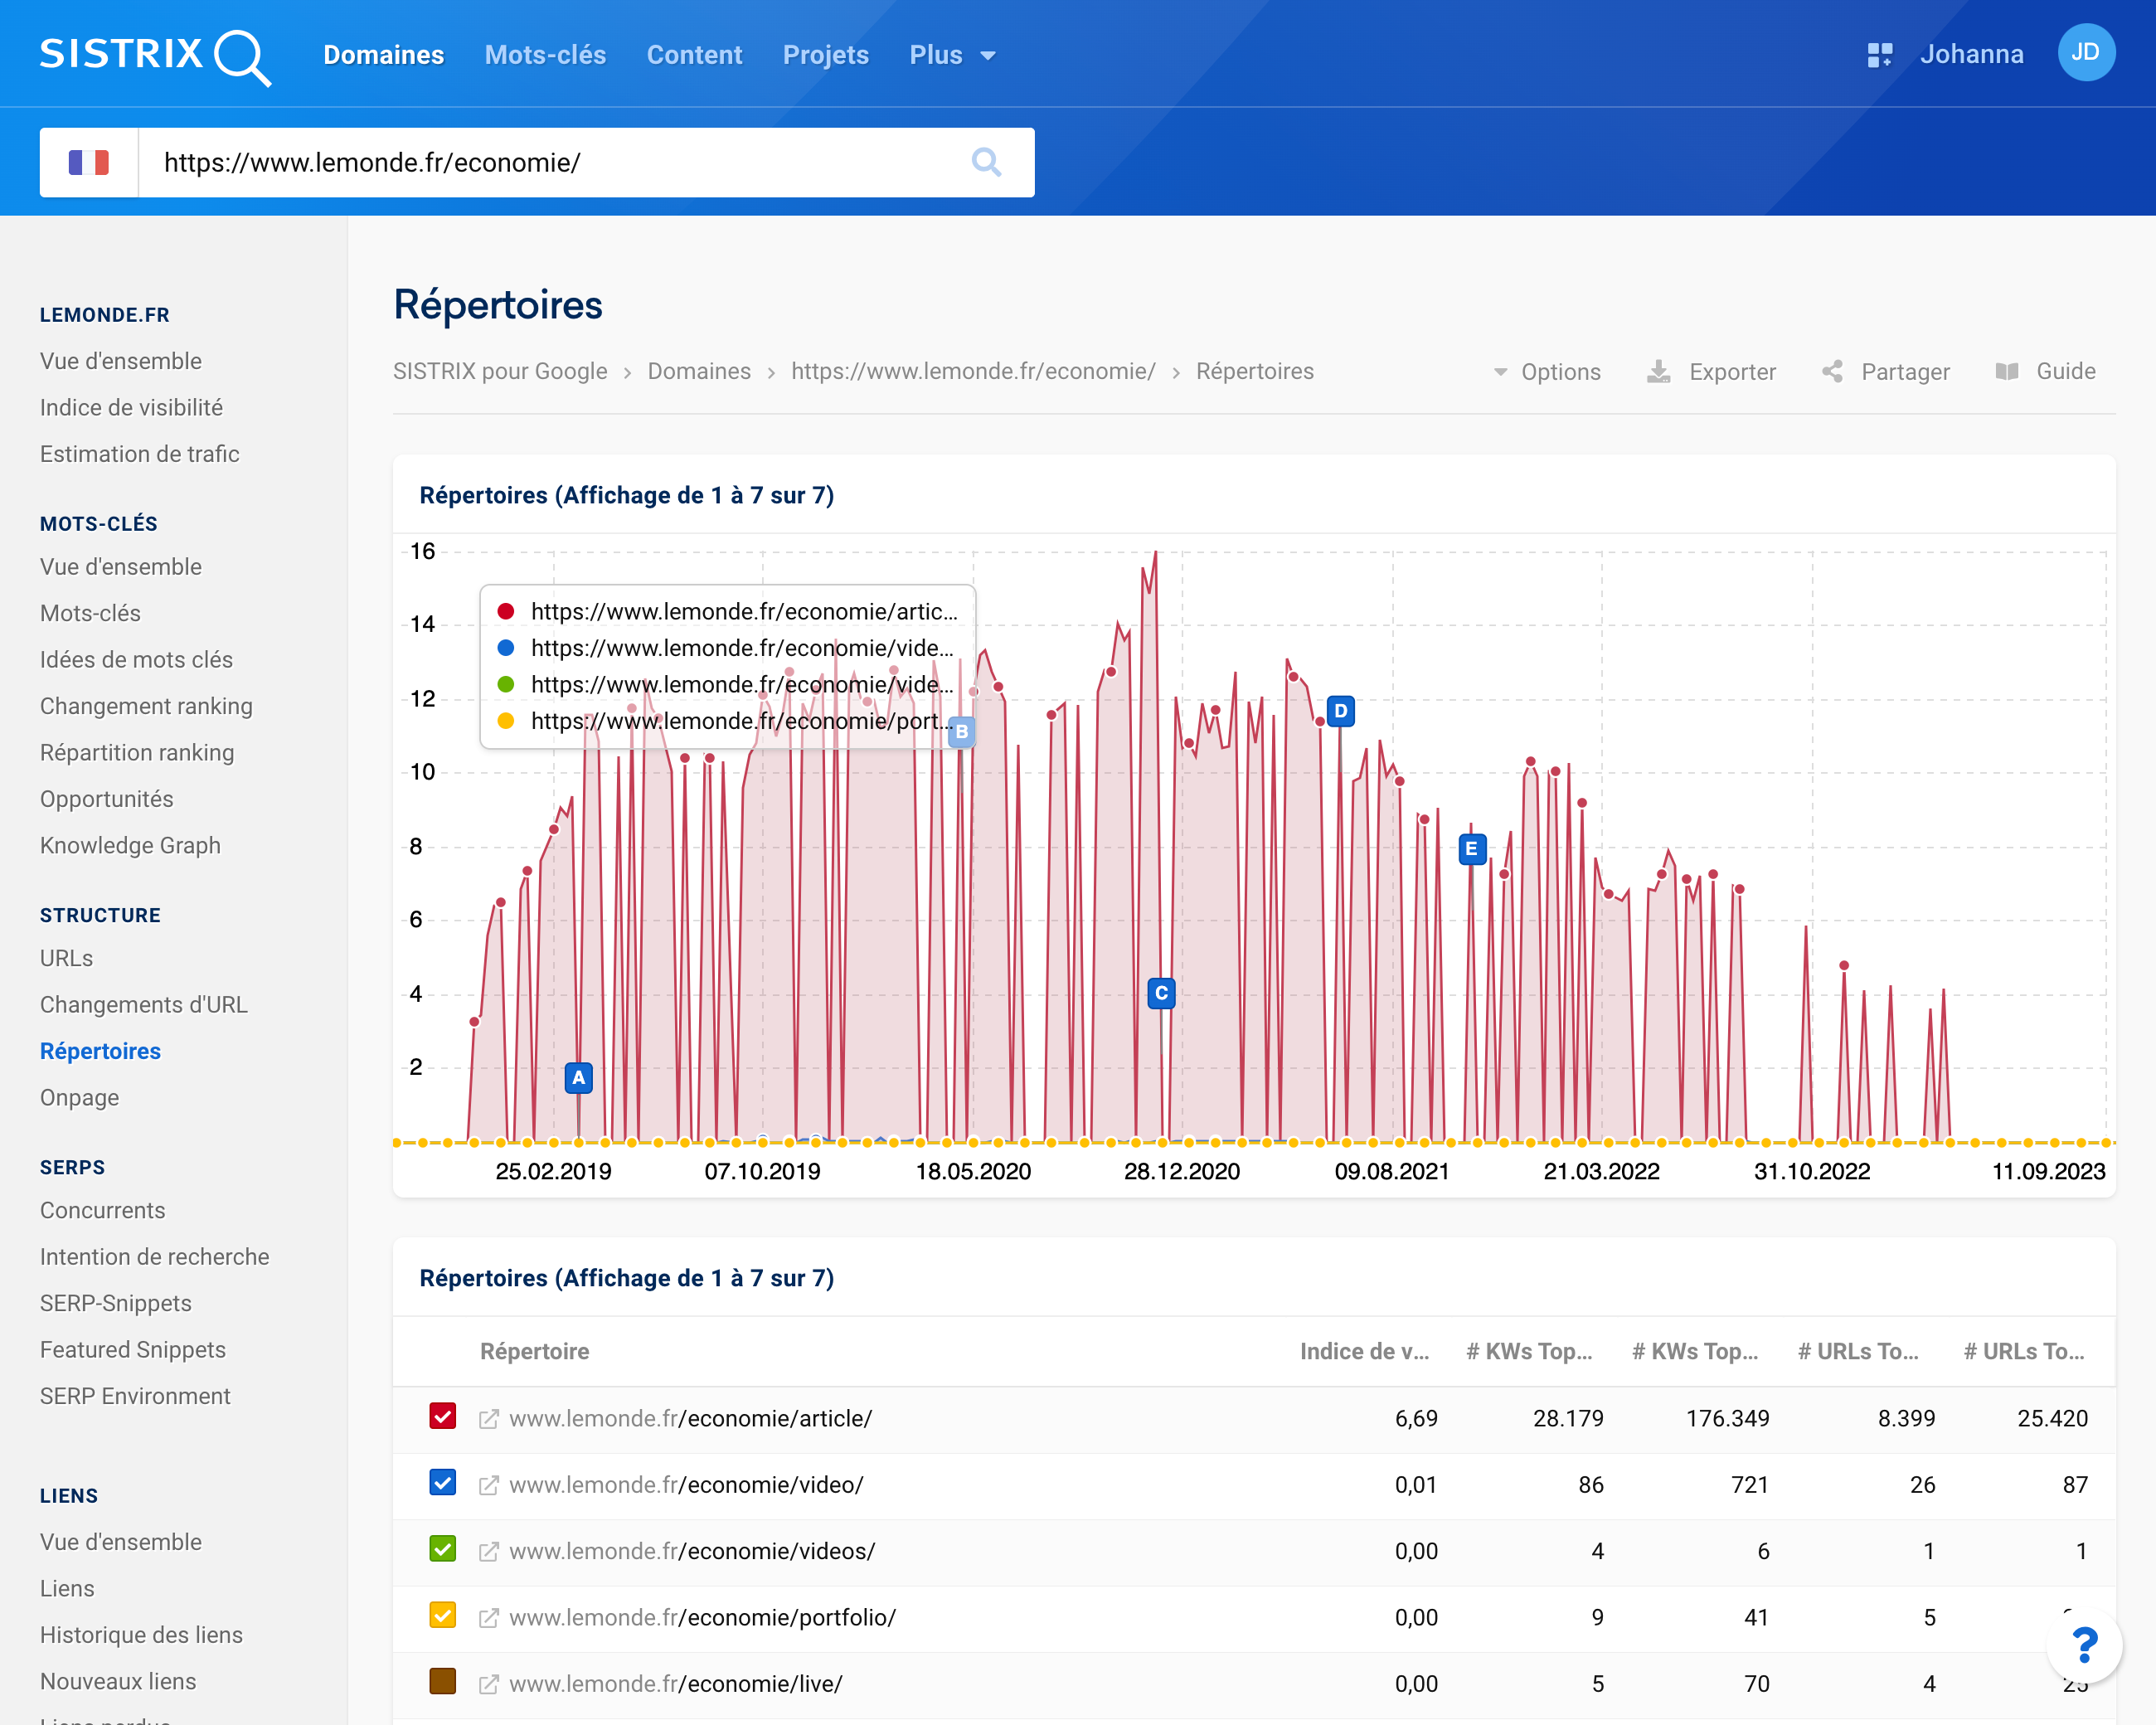Open Onpage sidebar item
The image size is (2156, 1725).
pos(79,1097)
